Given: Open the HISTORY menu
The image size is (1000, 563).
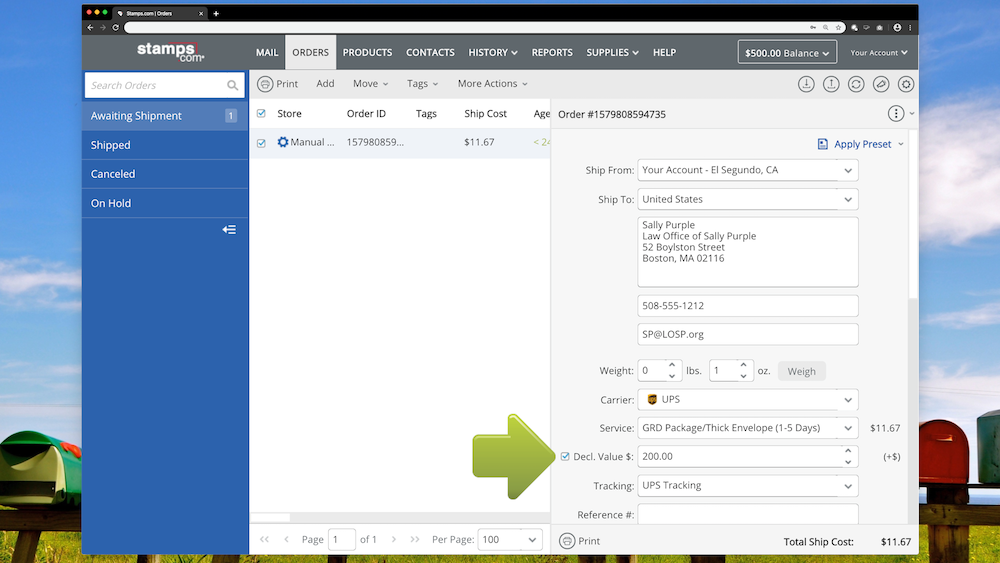Looking at the screenshot, I should click(493, 52).
